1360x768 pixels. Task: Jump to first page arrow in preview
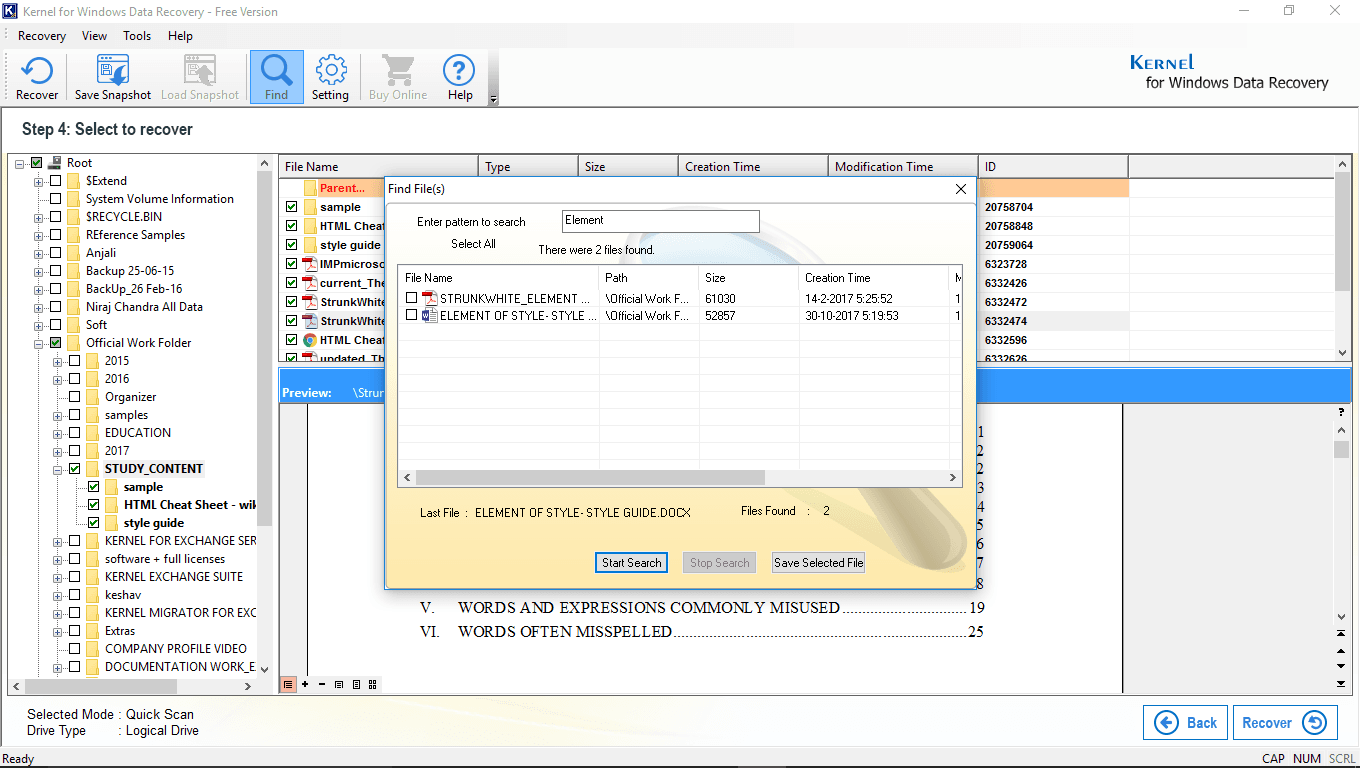pos(1342,633)
